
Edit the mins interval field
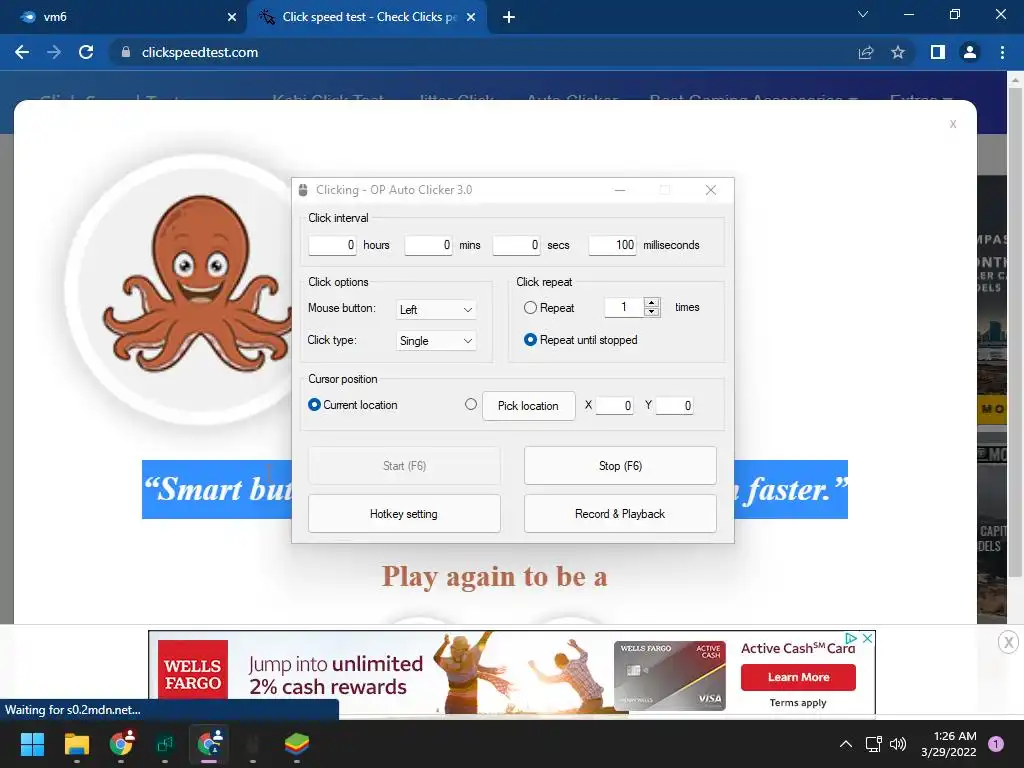tap(428, 245)
